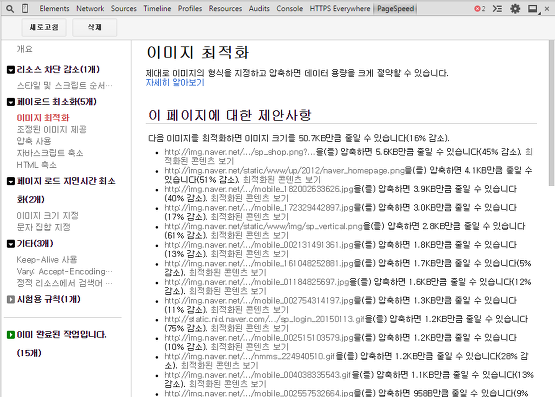Open the sp_shop.png image link
This screenshot has height=397, width=555.
click(240, 152)
